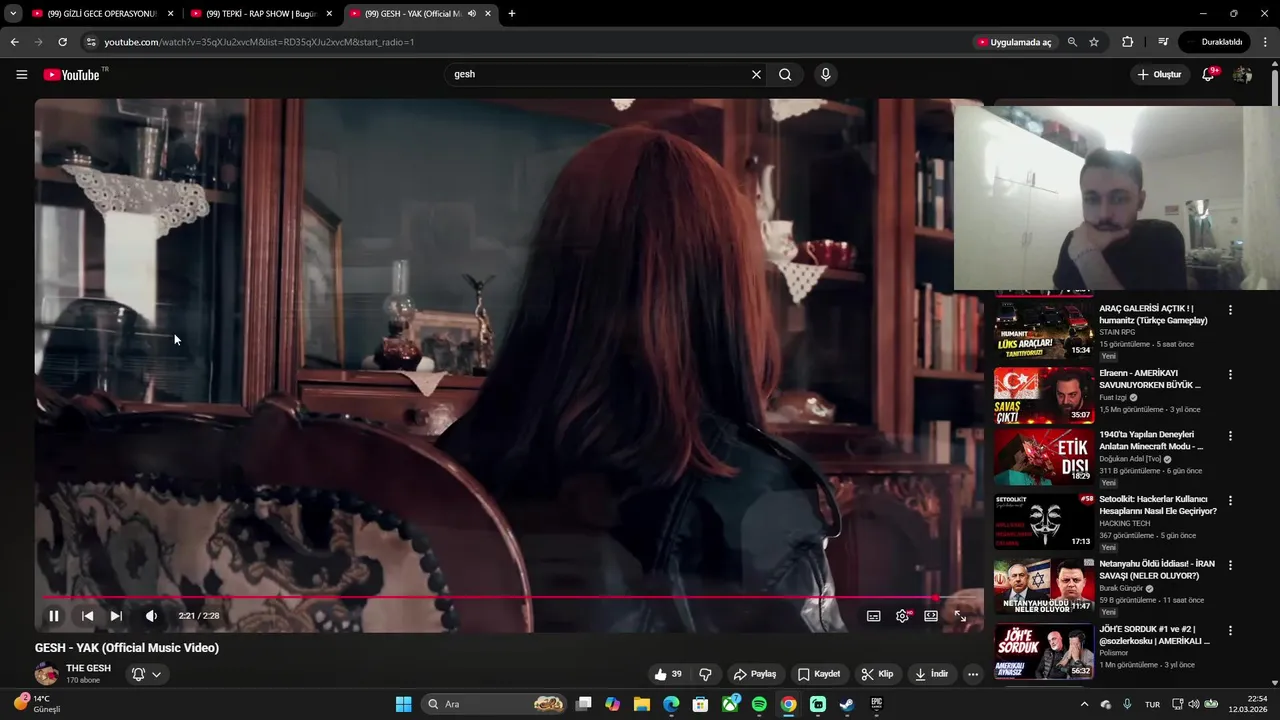Open Spotify from the taskbar
This screenshot has height=720, width=1280.
[759, 704]
